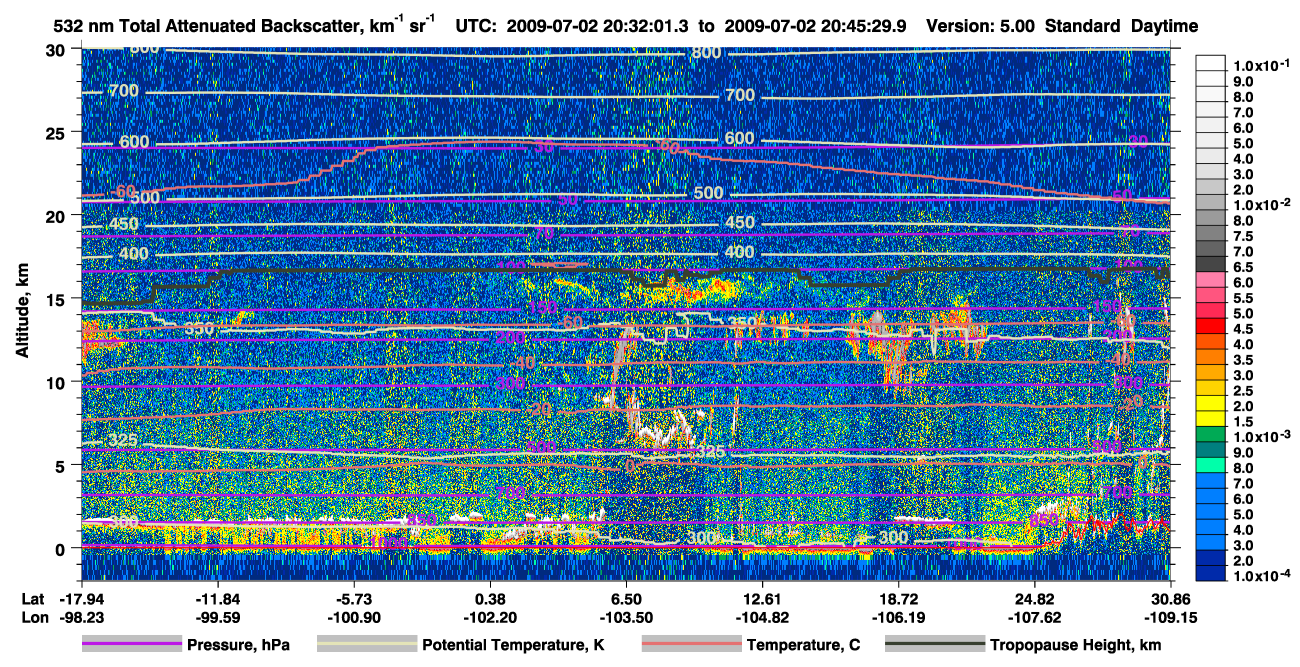Image resolution: width=1300 pixels, height=667 pixels.
Task: Click the "Lon" axis row label
Action: [34, 617]
